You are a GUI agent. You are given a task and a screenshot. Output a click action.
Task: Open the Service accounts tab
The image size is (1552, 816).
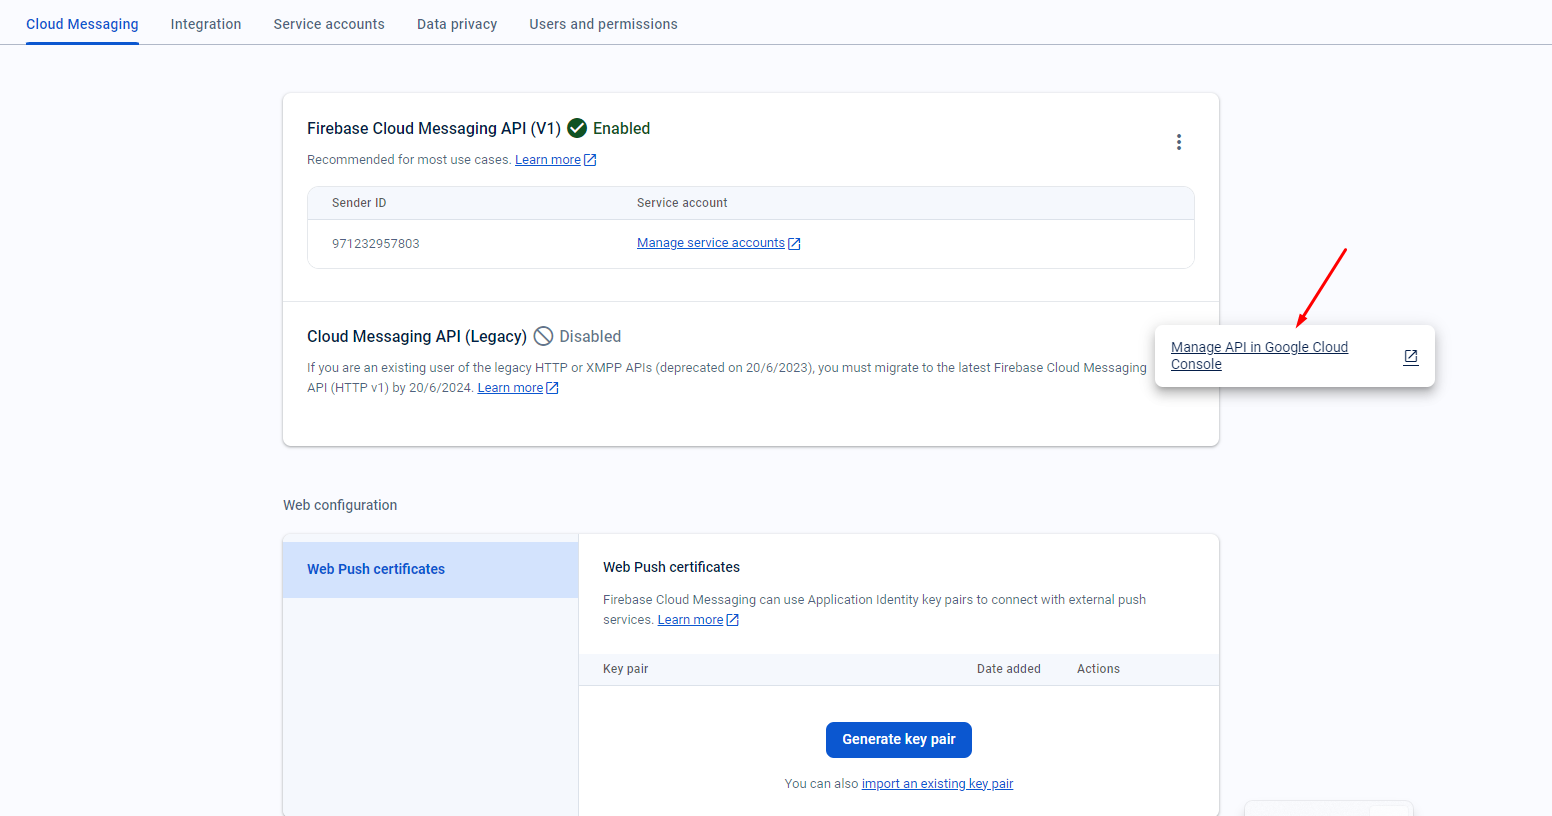pos(329,24)
